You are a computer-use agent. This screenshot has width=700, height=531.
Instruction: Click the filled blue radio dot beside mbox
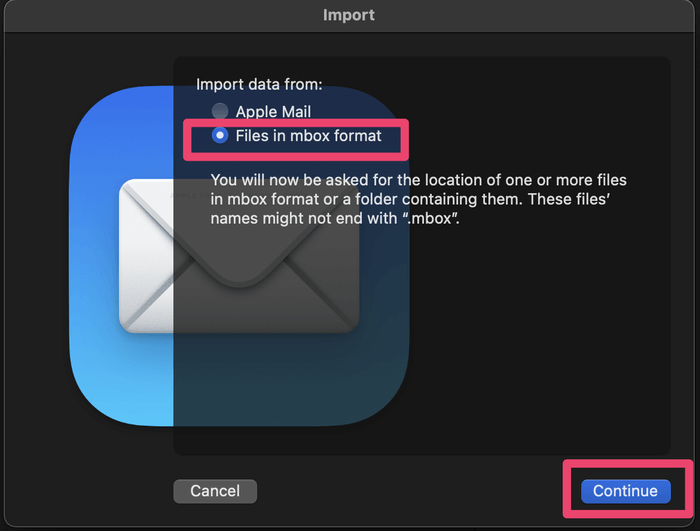pos(220,135)
